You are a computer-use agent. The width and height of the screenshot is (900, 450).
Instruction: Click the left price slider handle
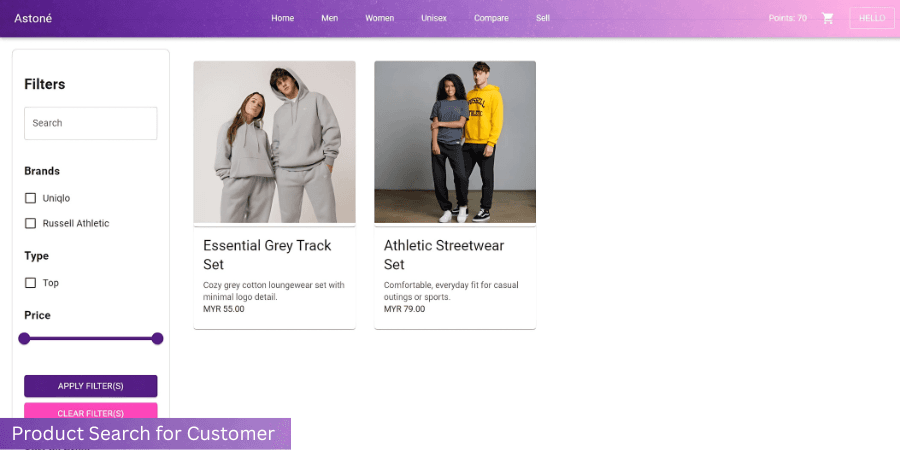click(x=24, y=338)
